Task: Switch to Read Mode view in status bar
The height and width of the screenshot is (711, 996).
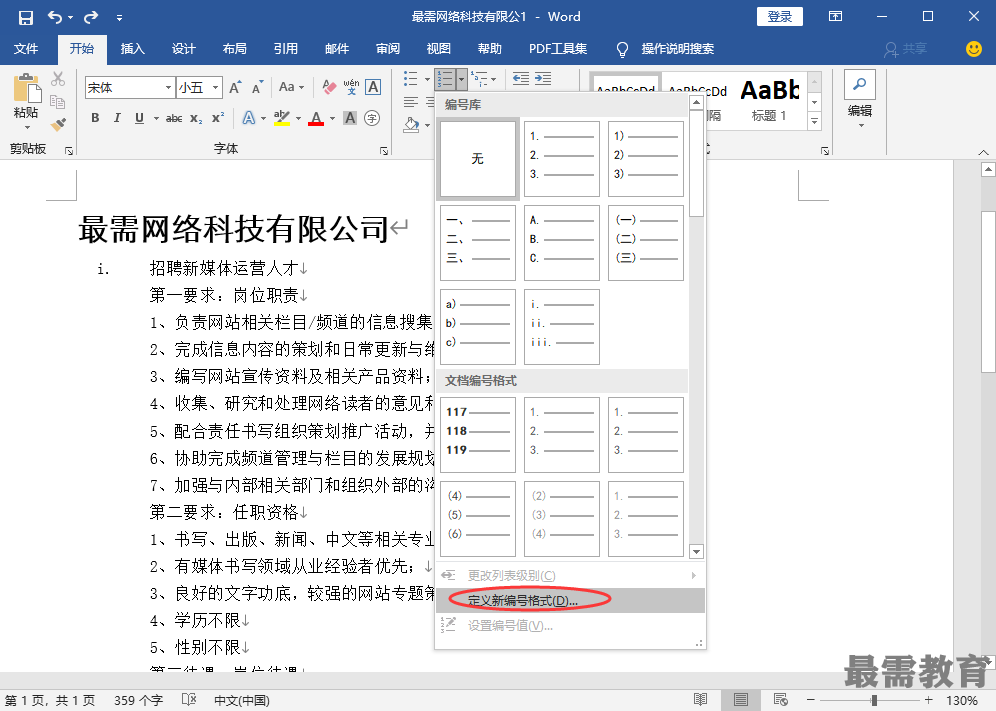Action: [701, 700]
